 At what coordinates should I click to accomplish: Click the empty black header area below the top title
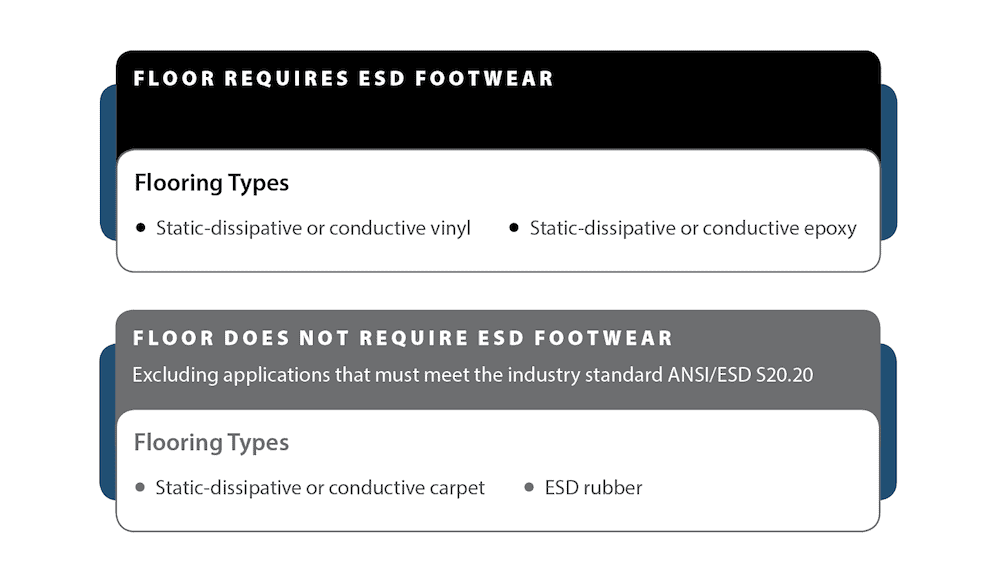pos(498,120)
